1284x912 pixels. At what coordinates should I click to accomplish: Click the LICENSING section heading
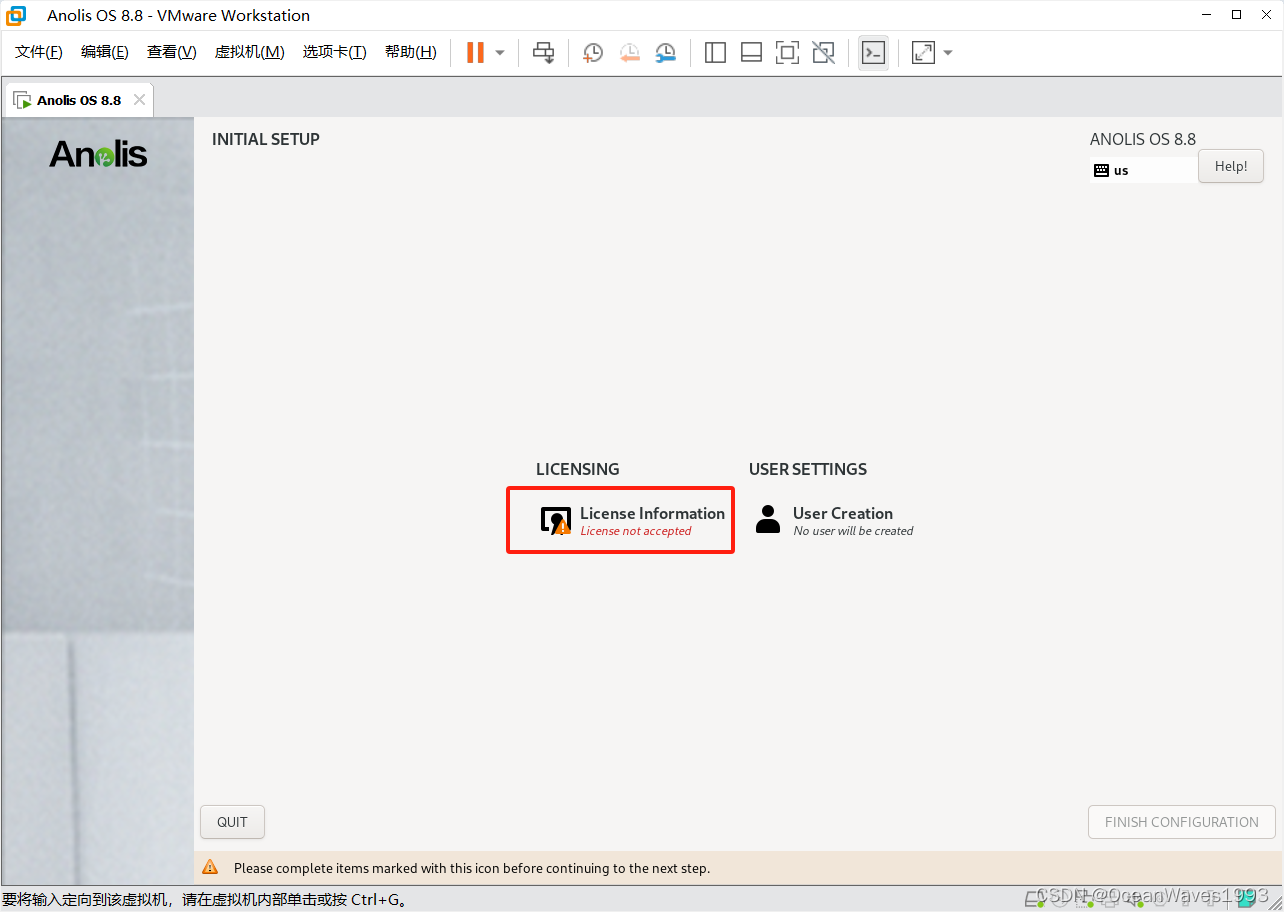[x=578, y=469]
